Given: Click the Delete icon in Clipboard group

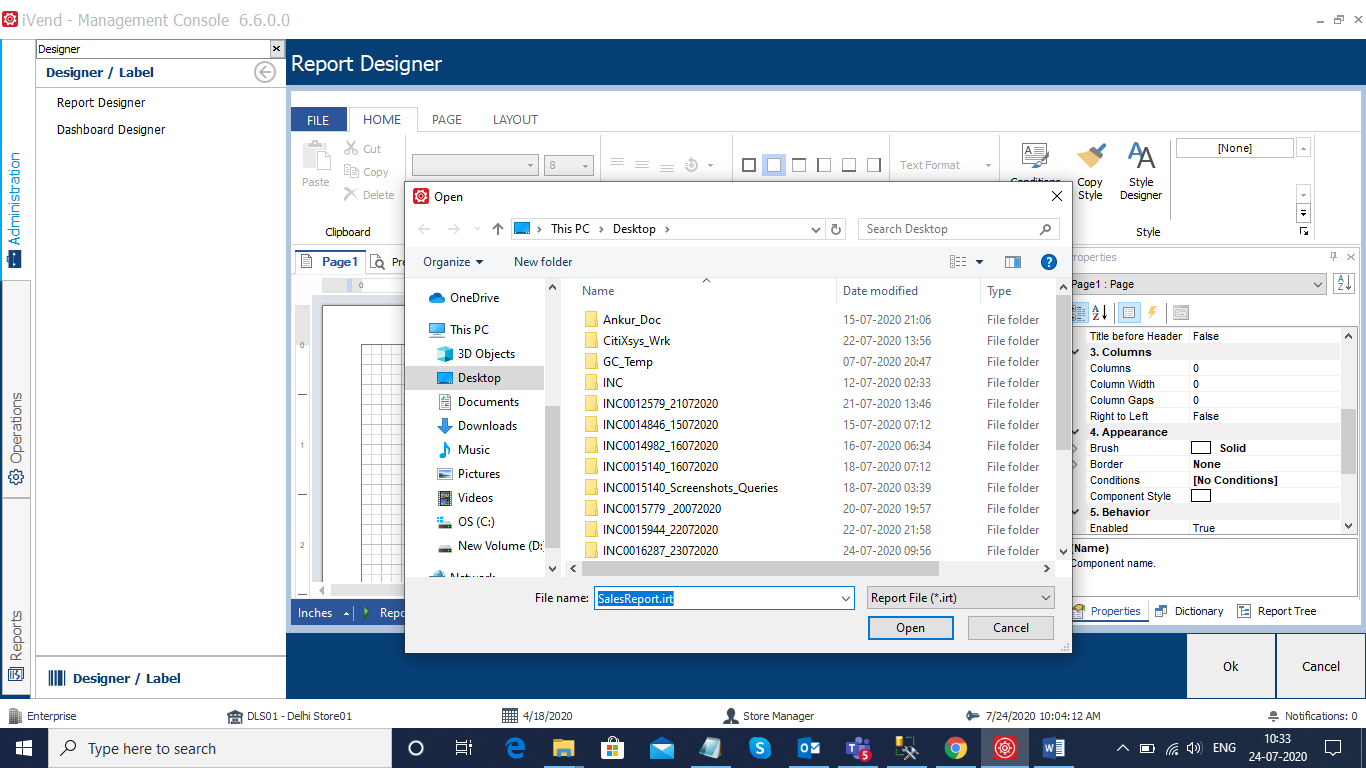Looking at the screenshot, I should [x=351, y=195].
